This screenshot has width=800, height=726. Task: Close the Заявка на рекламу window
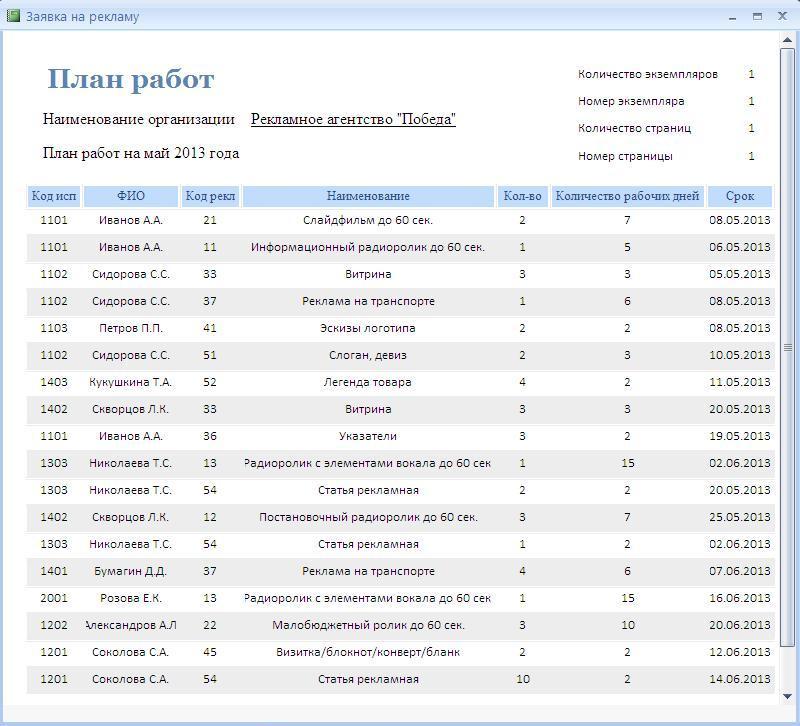tap(782, 16)
